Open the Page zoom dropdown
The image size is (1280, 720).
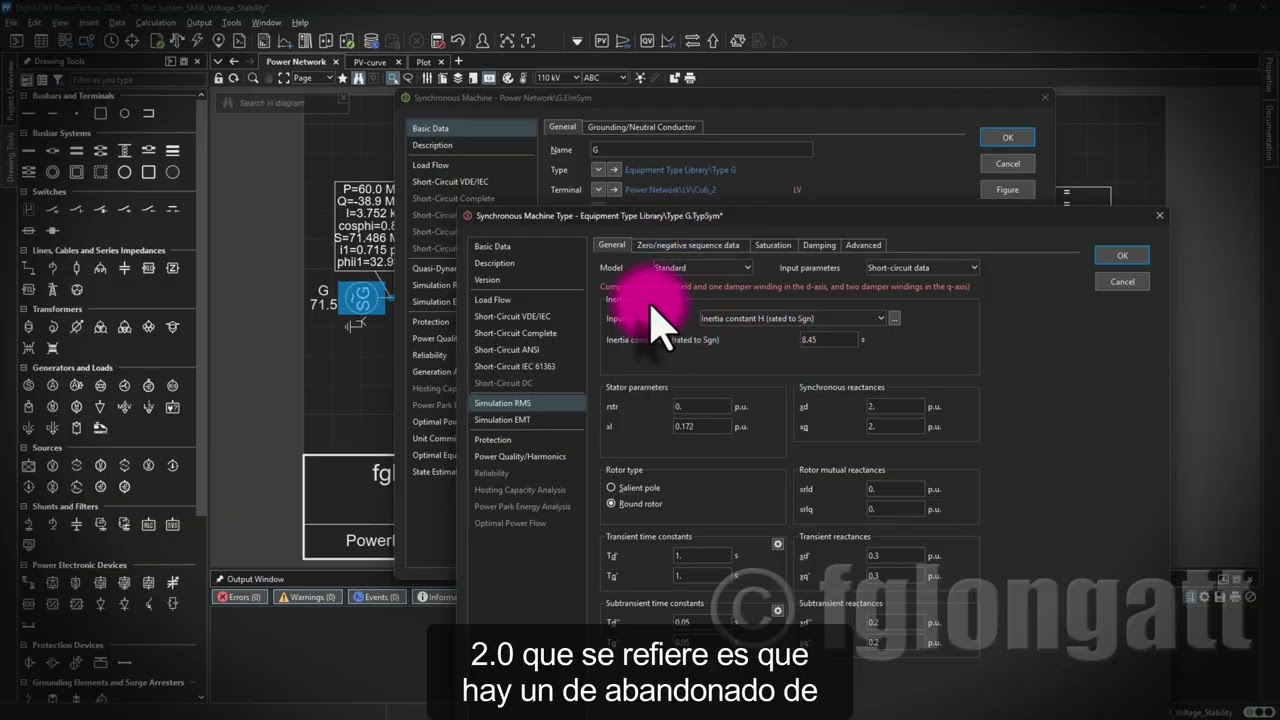tap(312, 78)
